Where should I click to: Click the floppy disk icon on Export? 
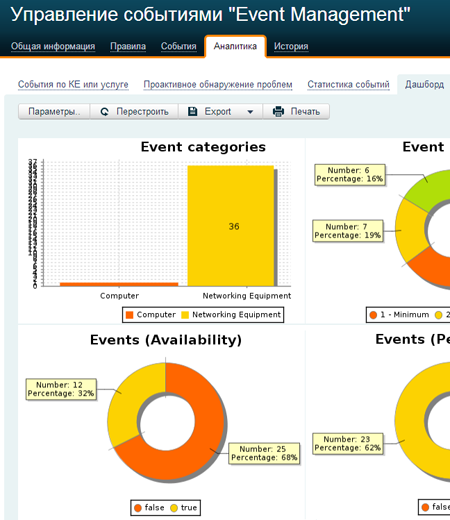click(x=193, y=111)
